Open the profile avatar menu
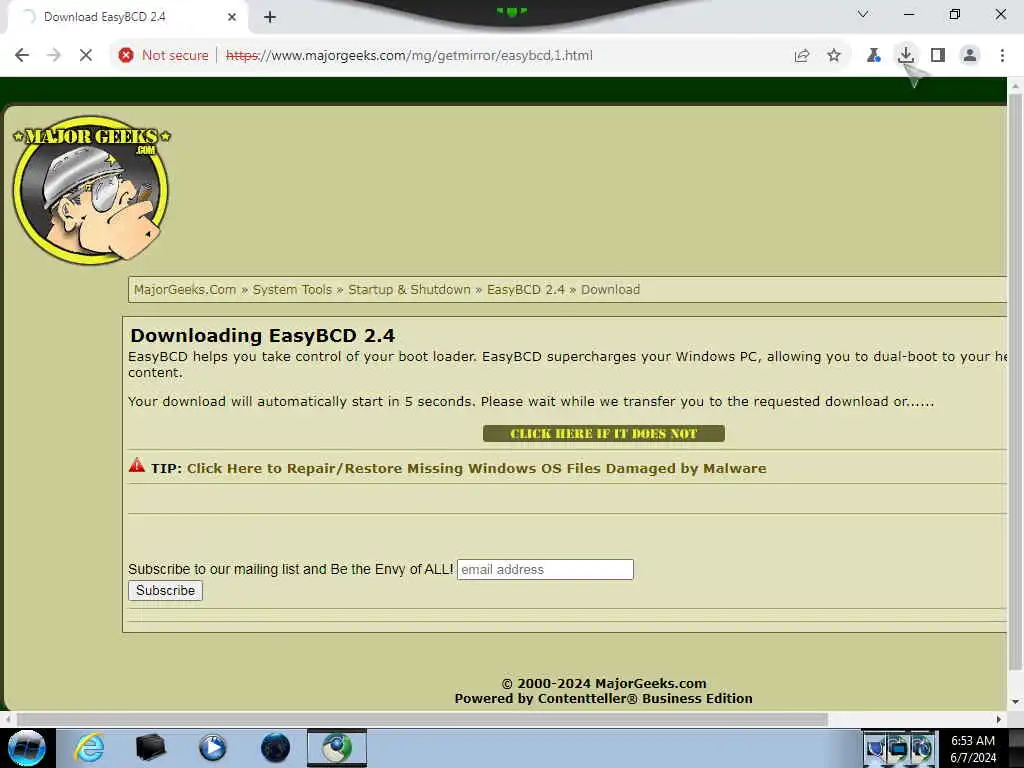This screenshot has width=1024, height=768. 970,56
